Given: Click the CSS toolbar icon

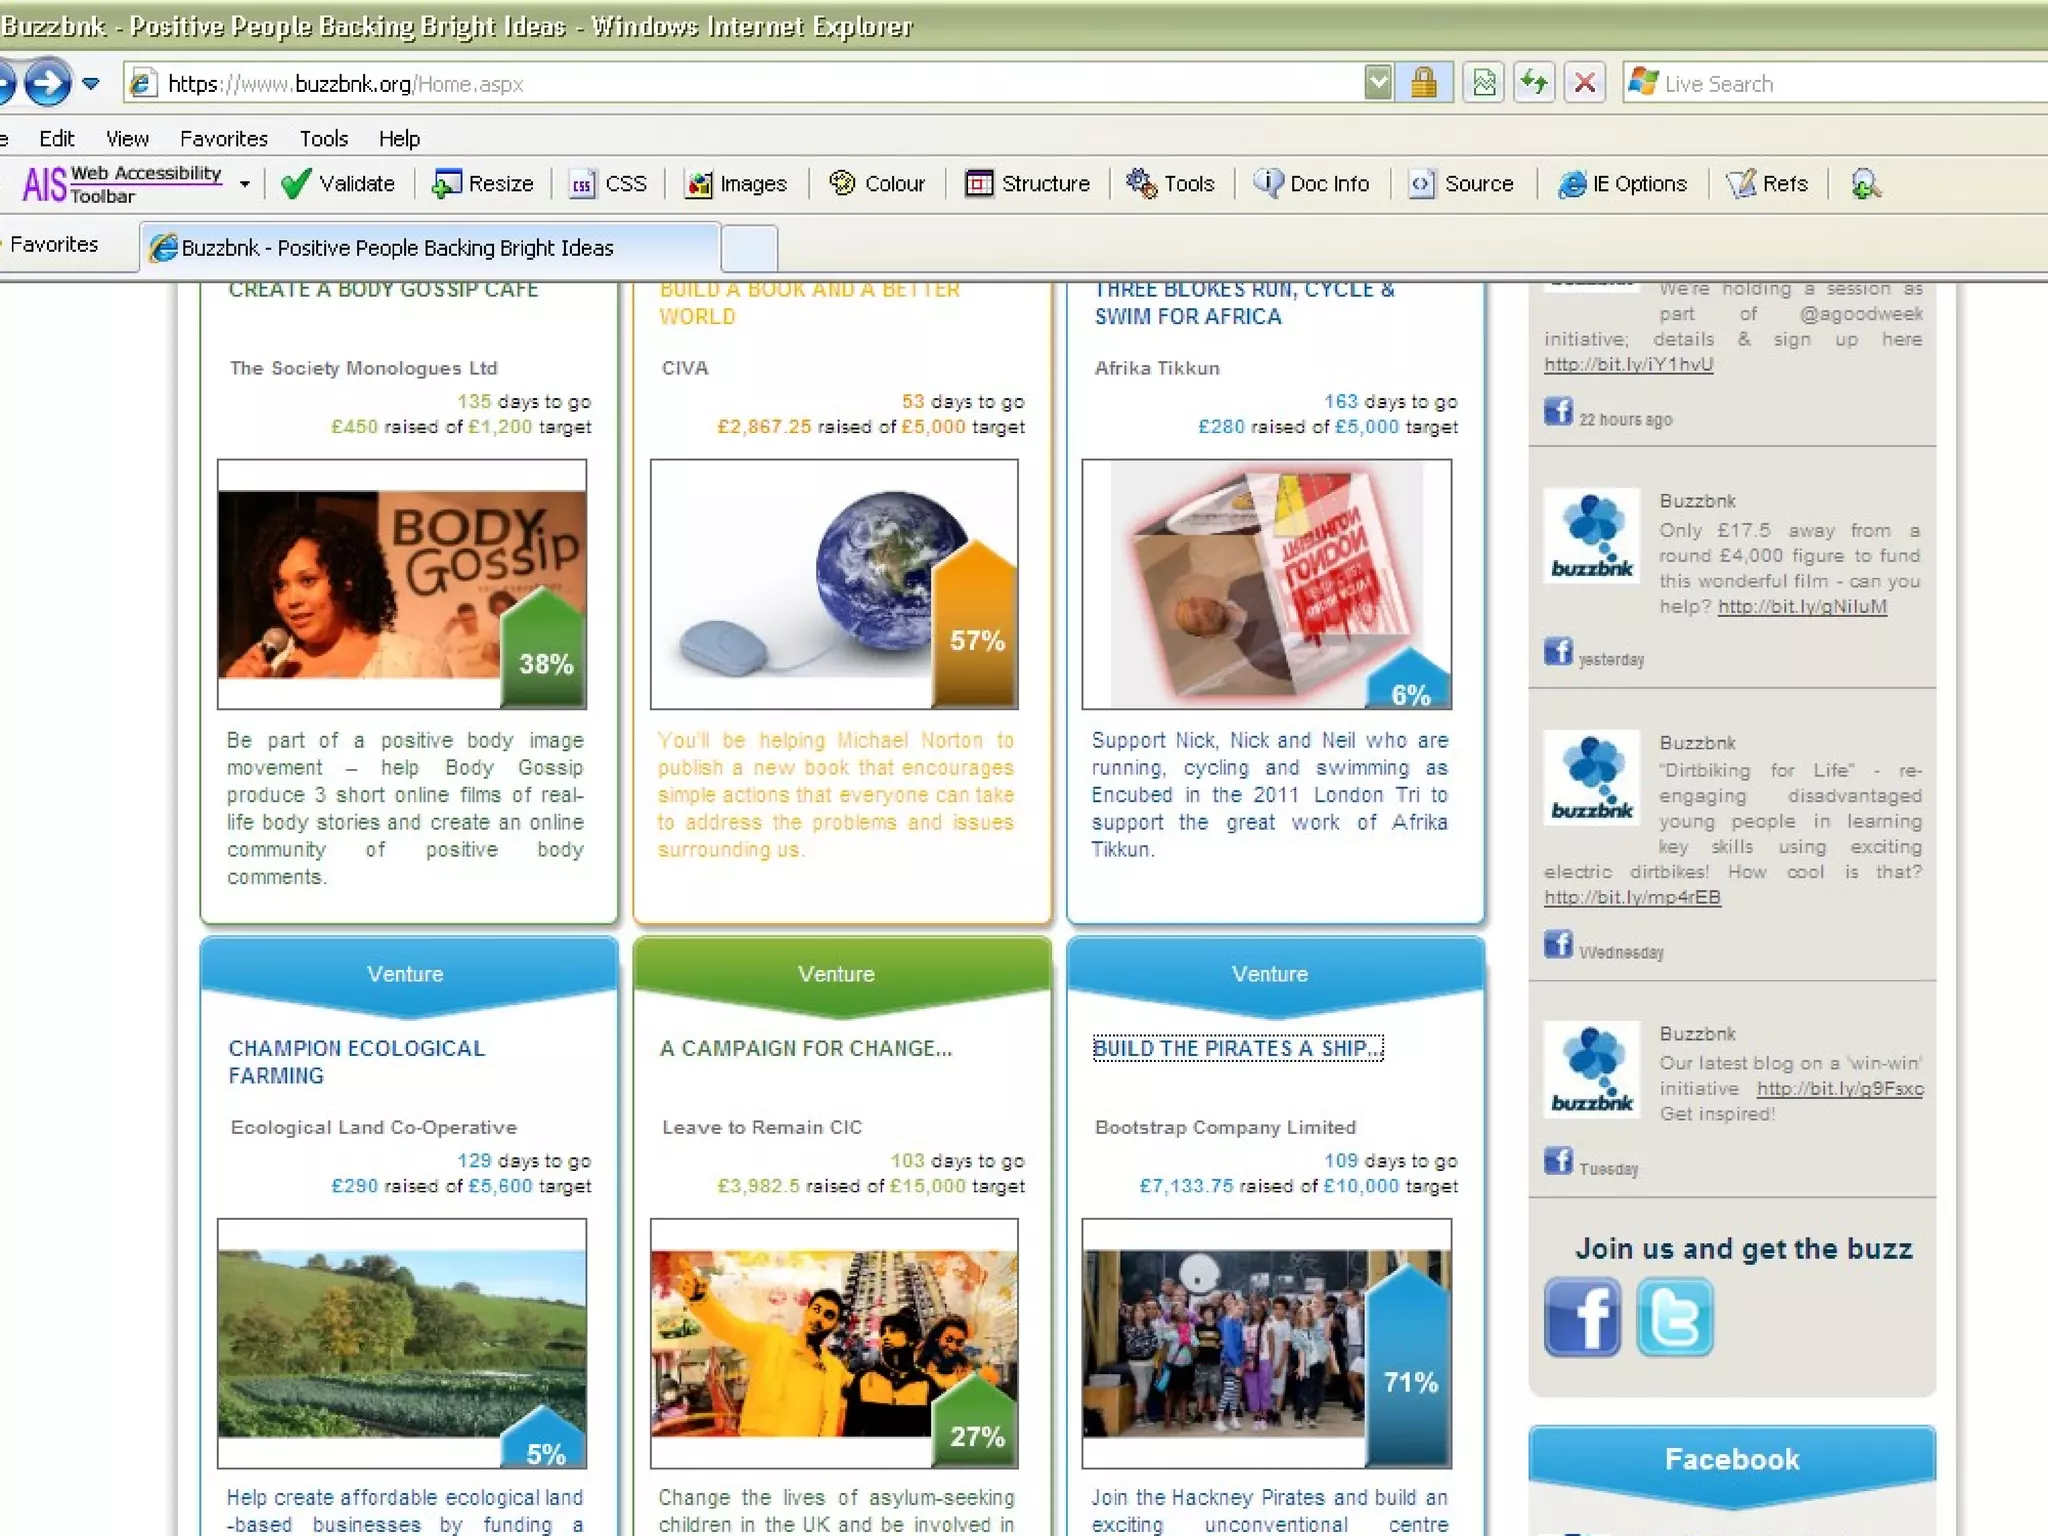Looking at the screenshot, I should click(582, 184).
